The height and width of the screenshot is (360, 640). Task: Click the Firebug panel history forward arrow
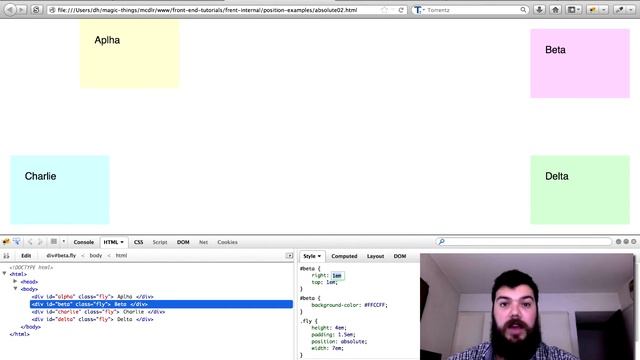(40, 242)
